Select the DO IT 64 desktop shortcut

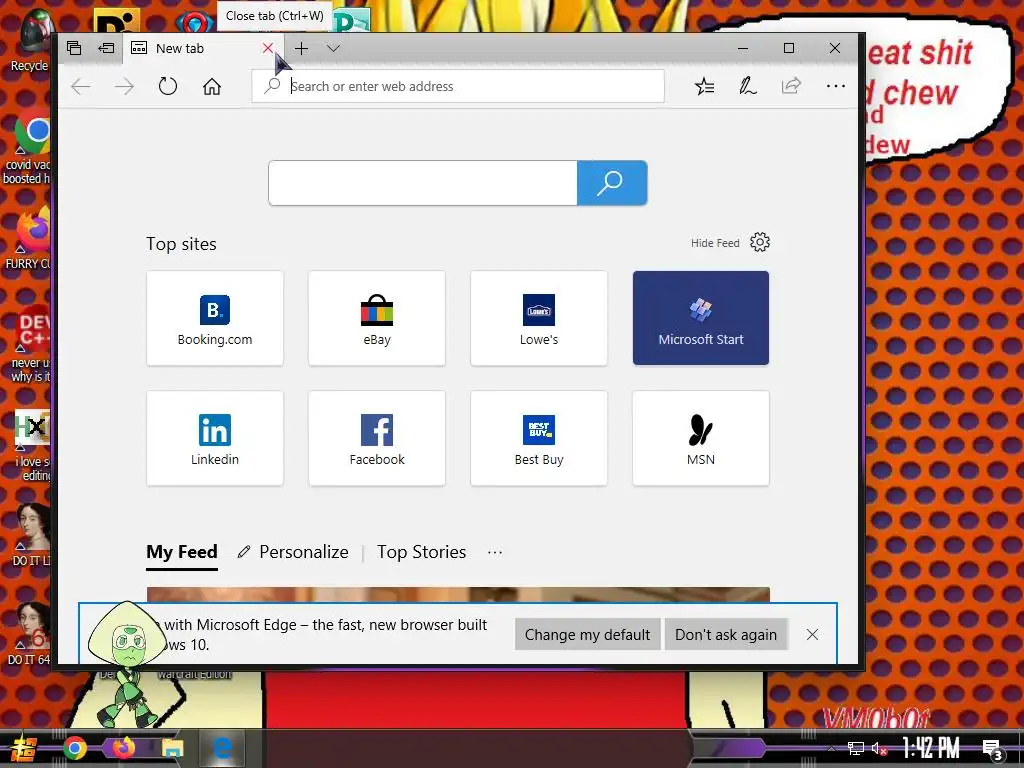click(x=30, y=634)
